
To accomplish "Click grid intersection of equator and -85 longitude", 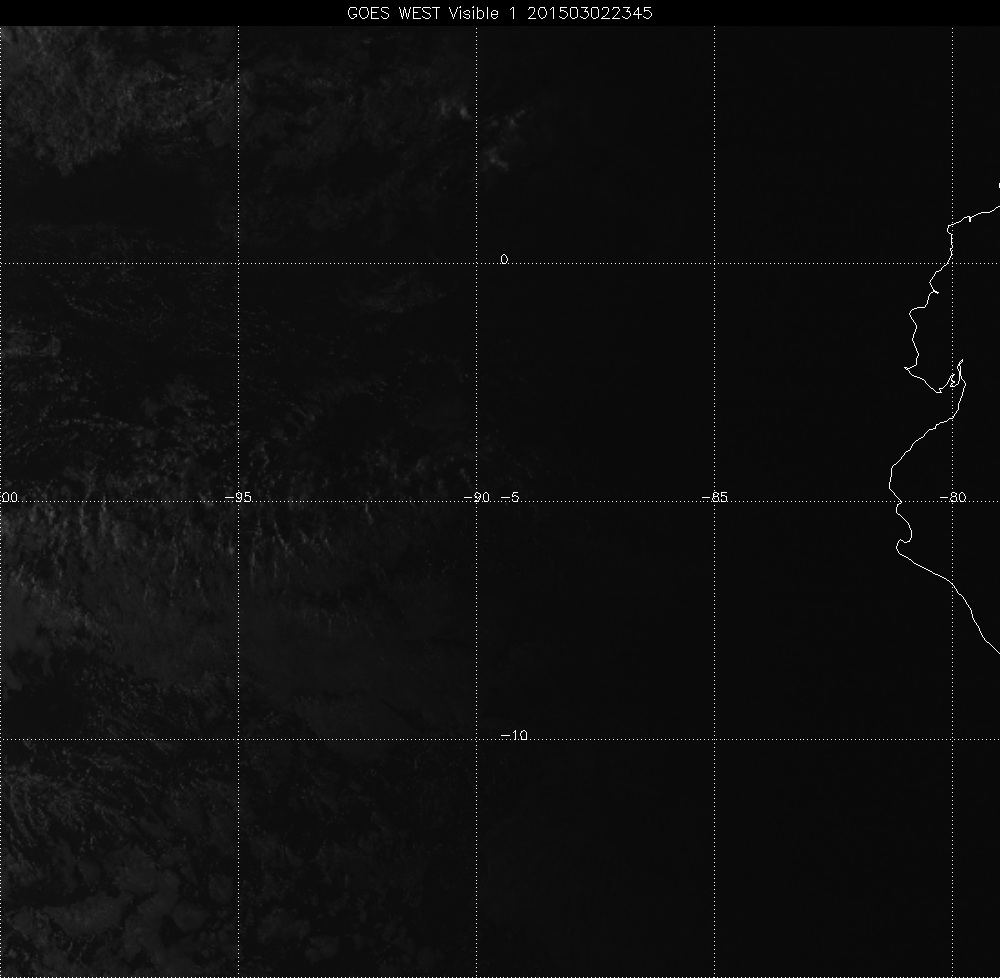I will tap(715, 263).
